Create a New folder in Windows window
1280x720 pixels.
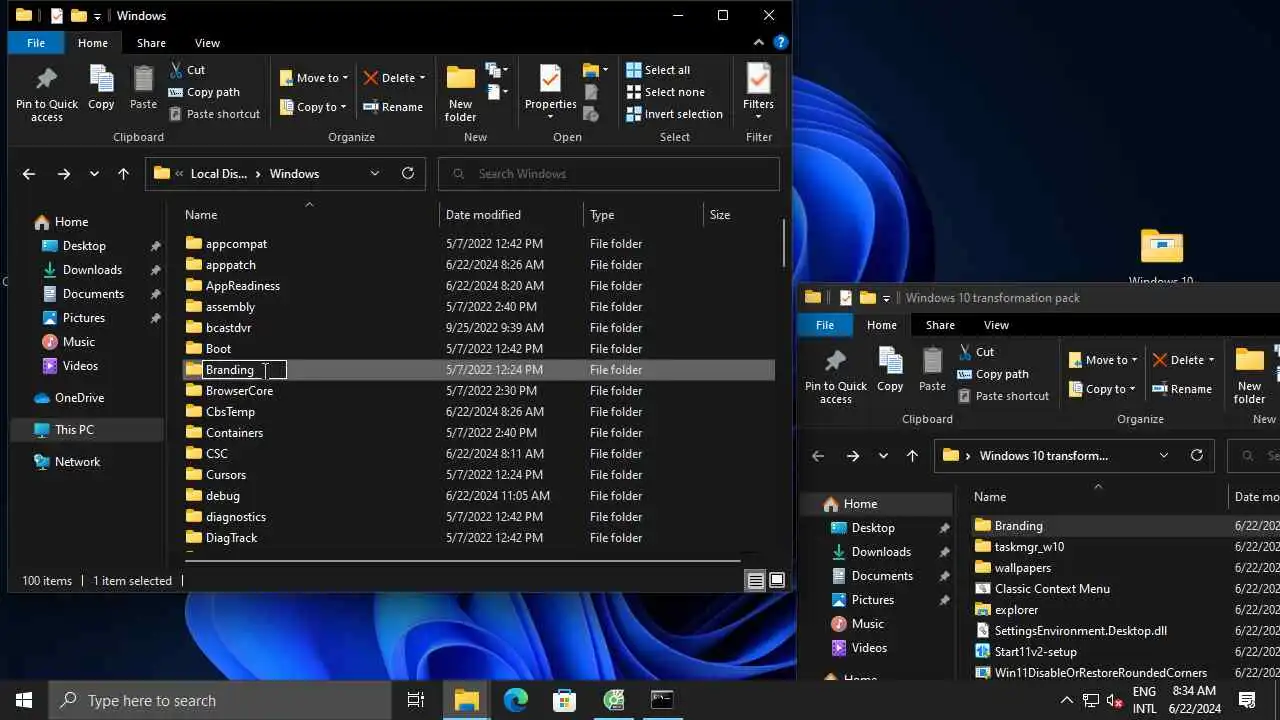pyautogui.click(x=460, y=94)
